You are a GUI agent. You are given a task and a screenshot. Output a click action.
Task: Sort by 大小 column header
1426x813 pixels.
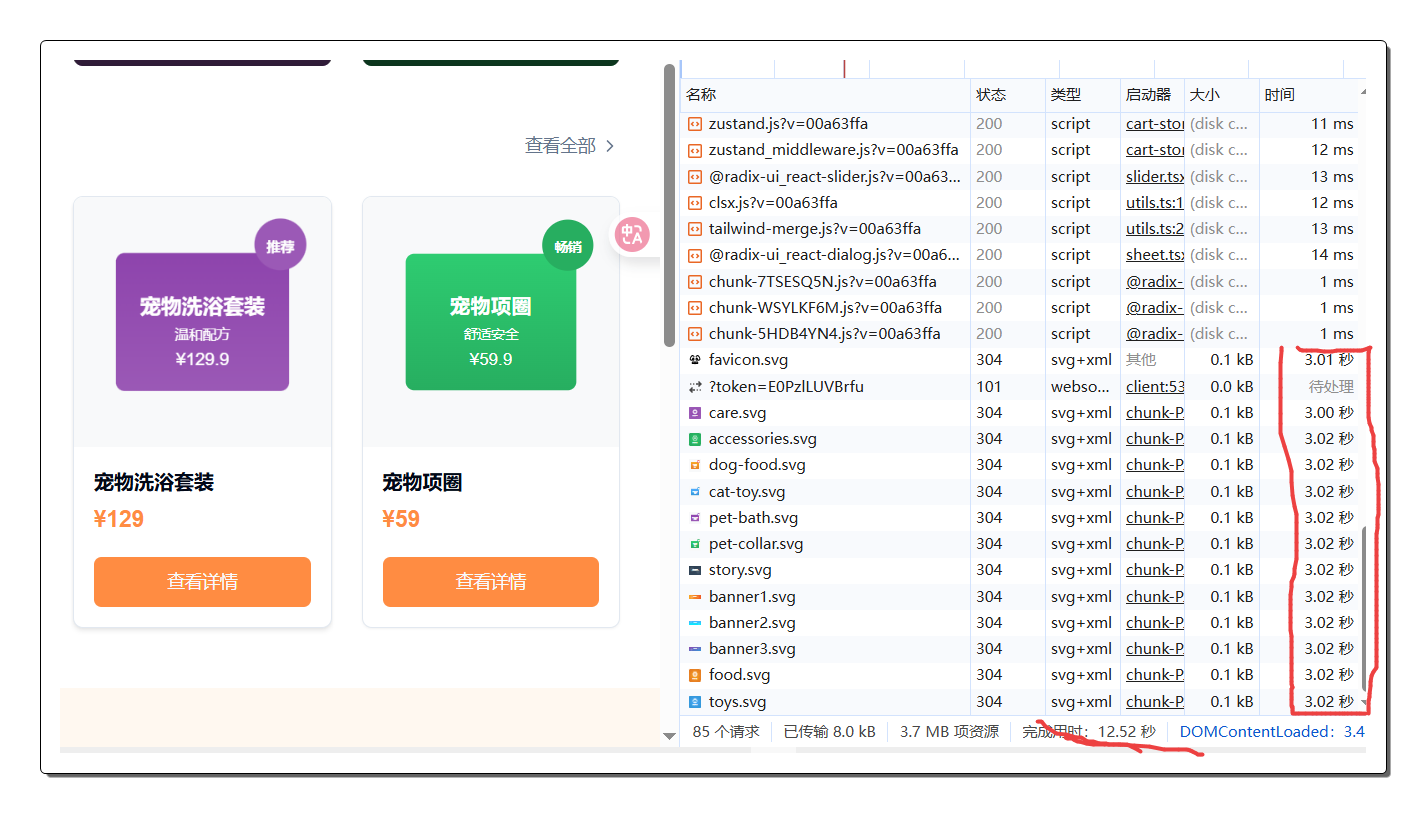[1222, 95]
